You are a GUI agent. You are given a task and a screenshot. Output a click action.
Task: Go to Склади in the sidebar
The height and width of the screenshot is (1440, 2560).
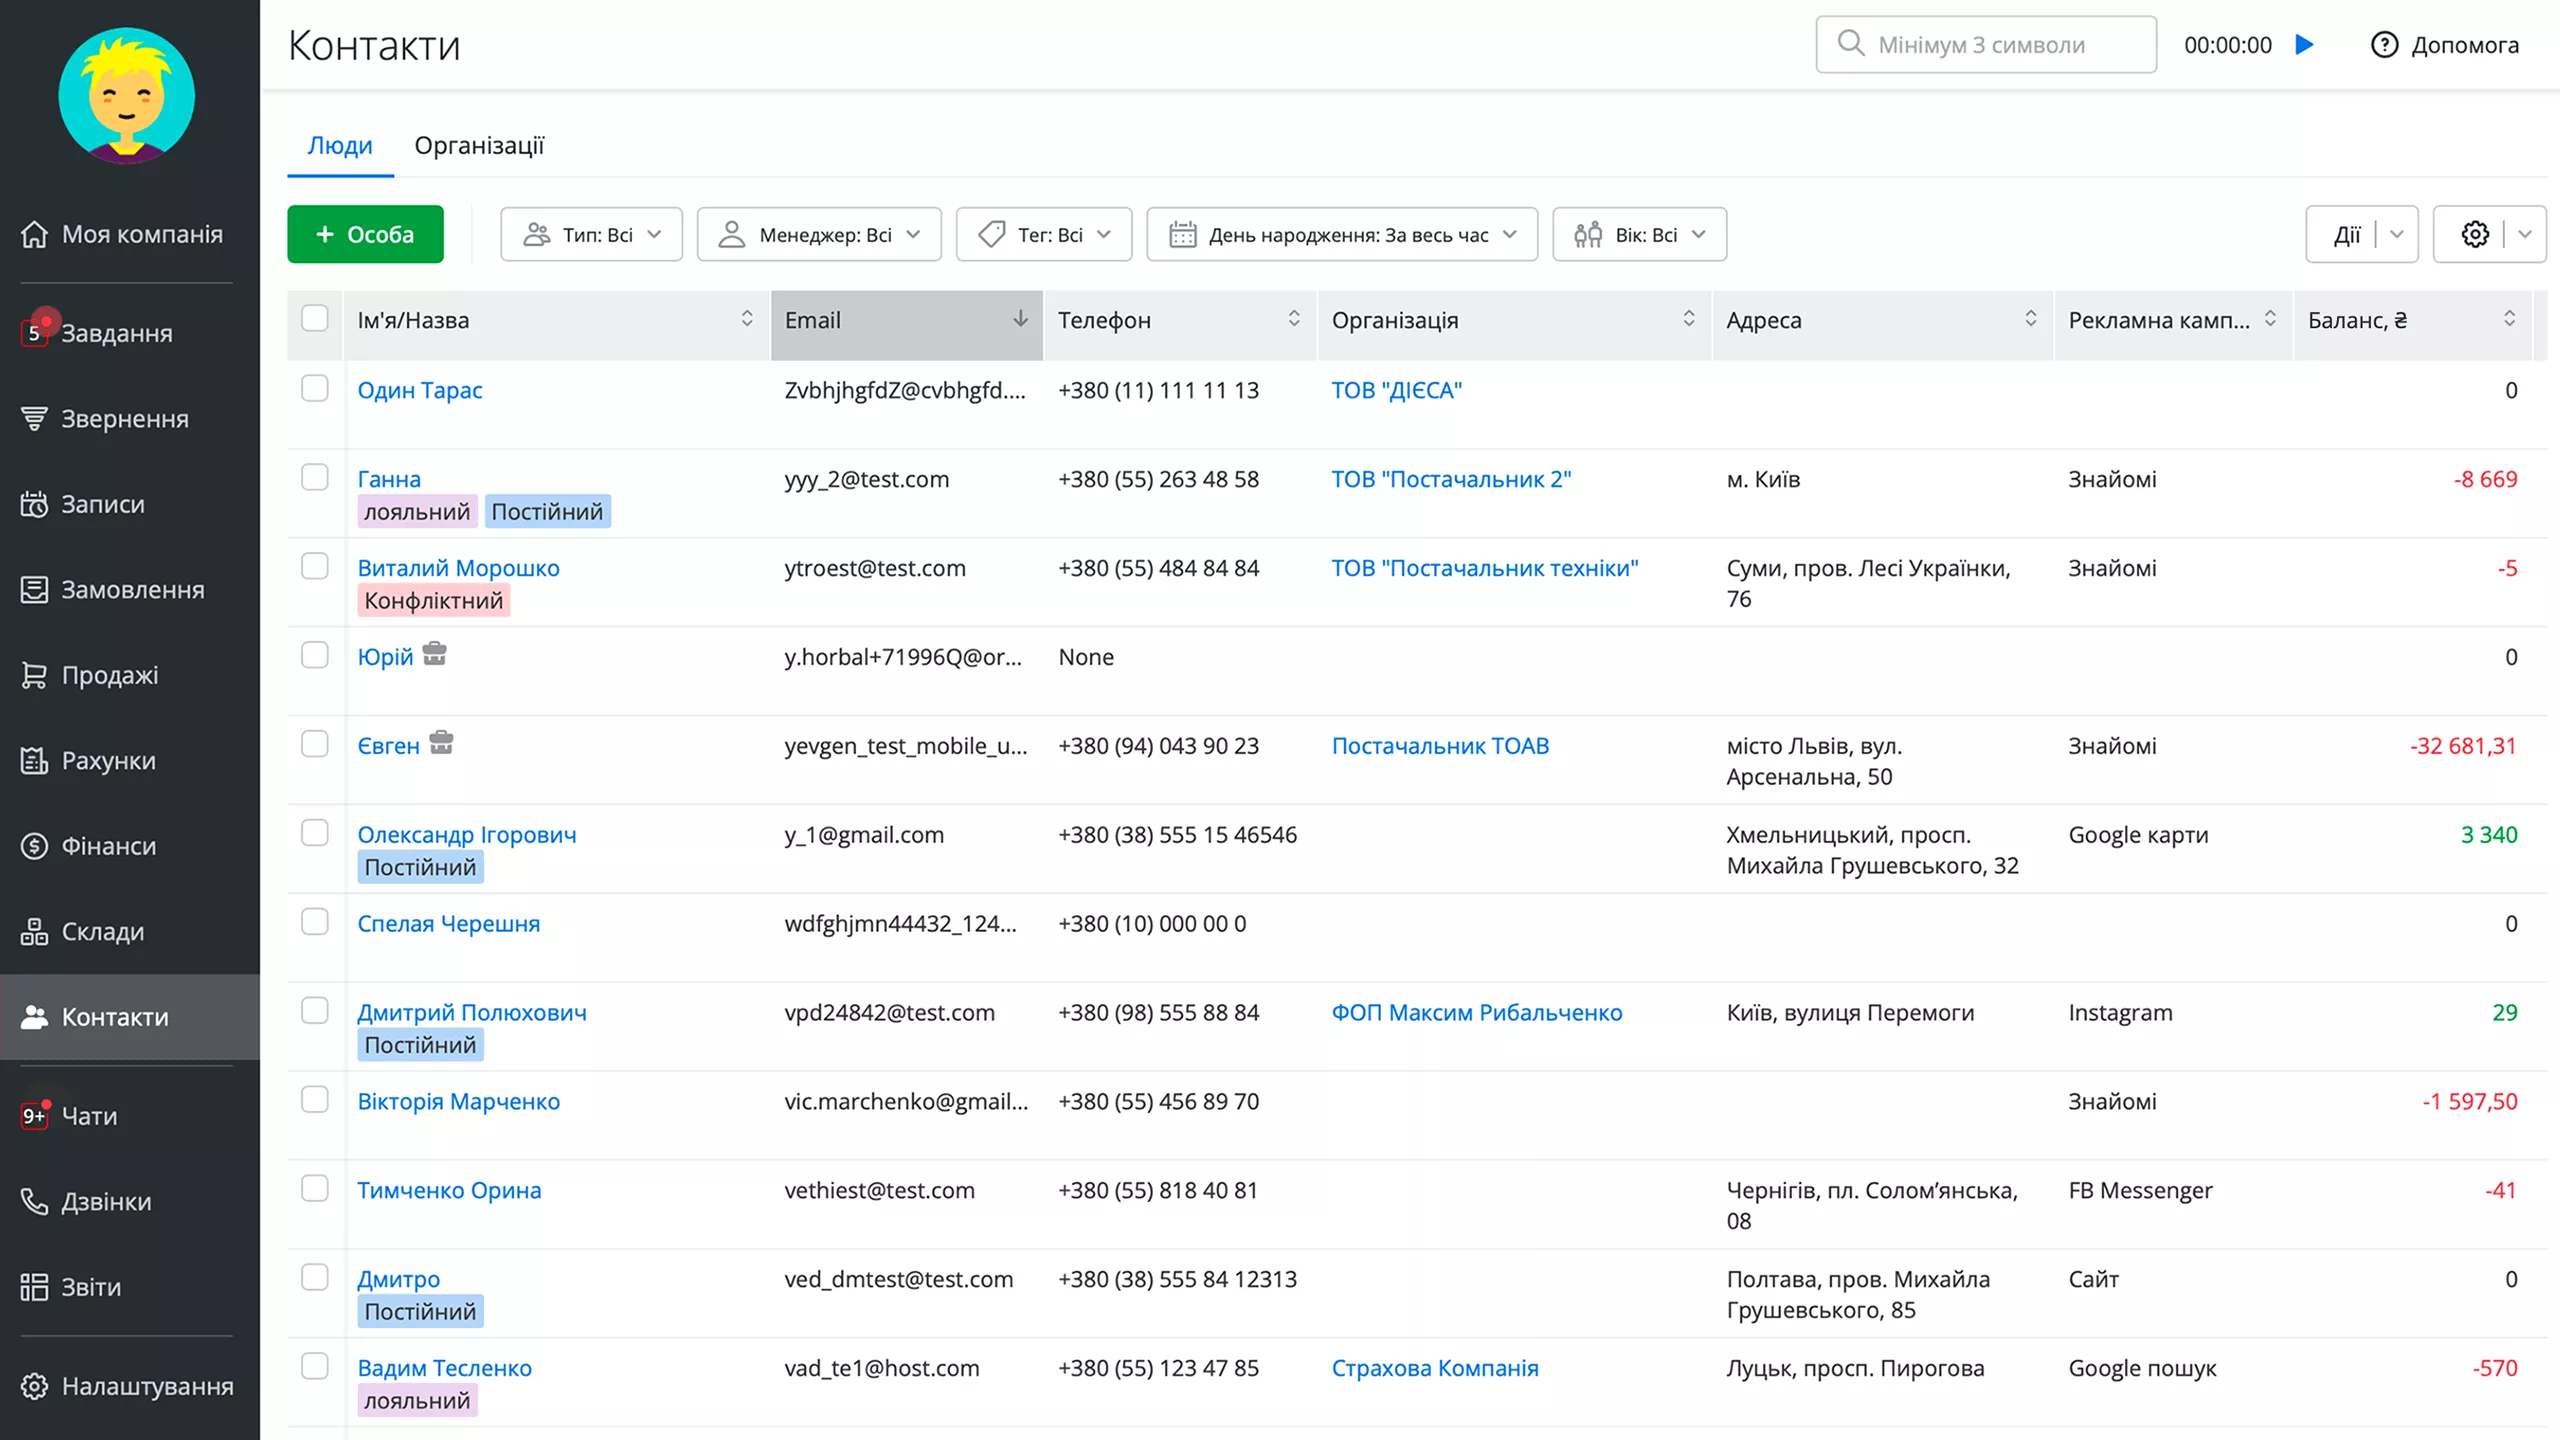click(102, 931)
